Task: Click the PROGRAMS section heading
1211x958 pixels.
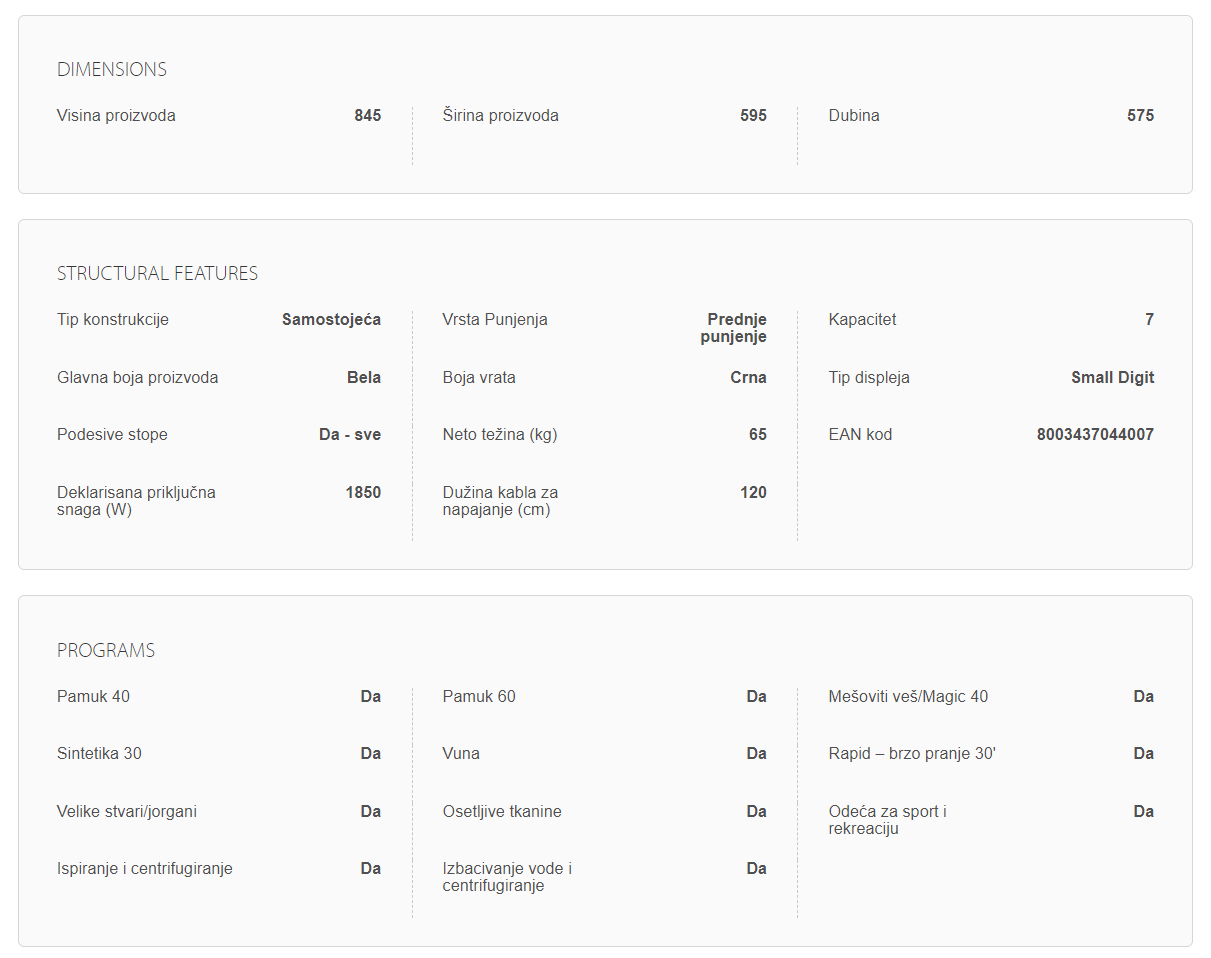Action: pyautogui.click(x=106, y=651)
